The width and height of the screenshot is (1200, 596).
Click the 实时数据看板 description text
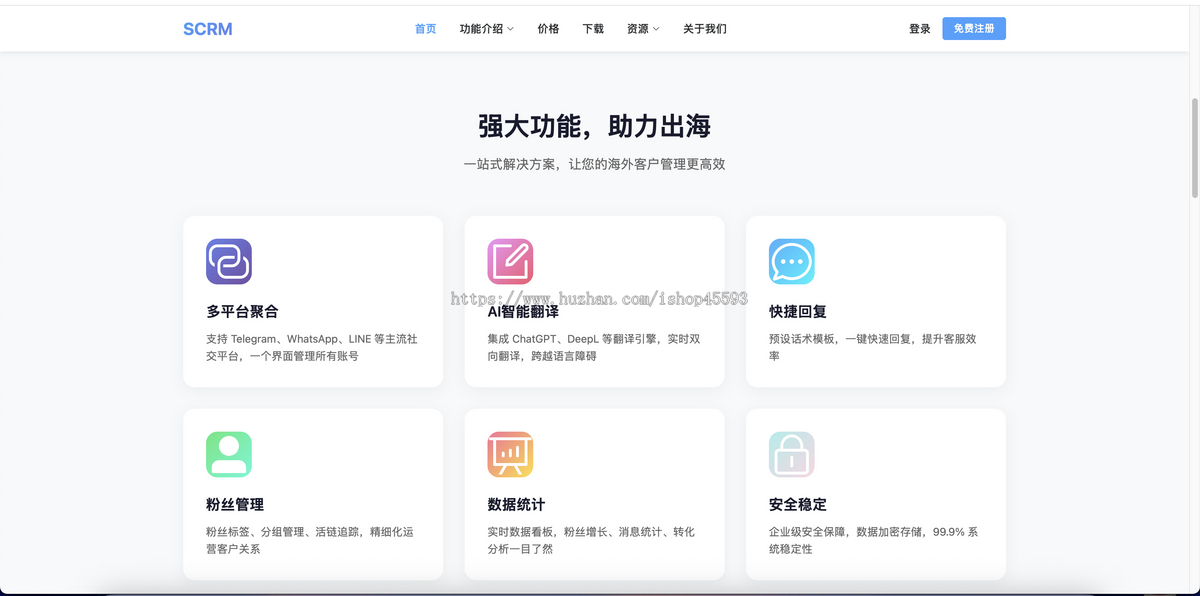point(591,540)
